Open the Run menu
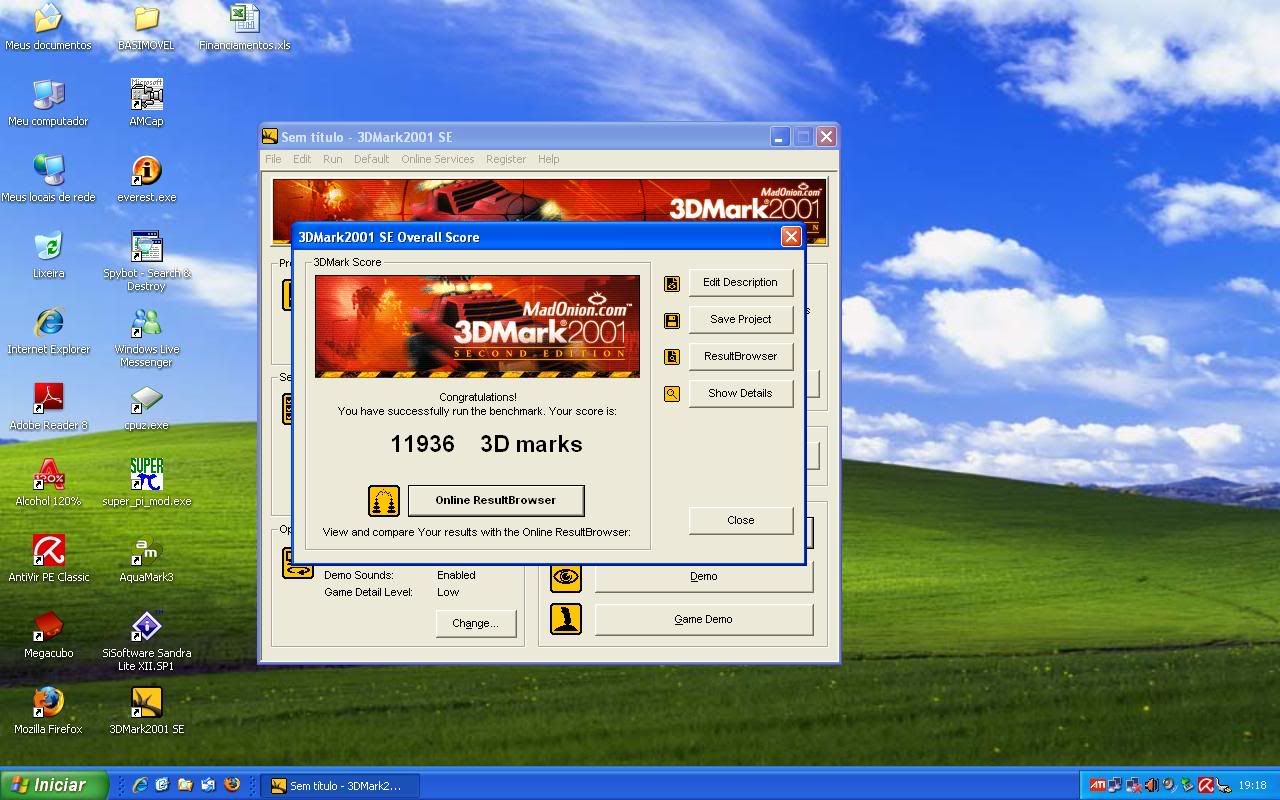The width and height of the screenshot is (1280, 800). [333, 158]
